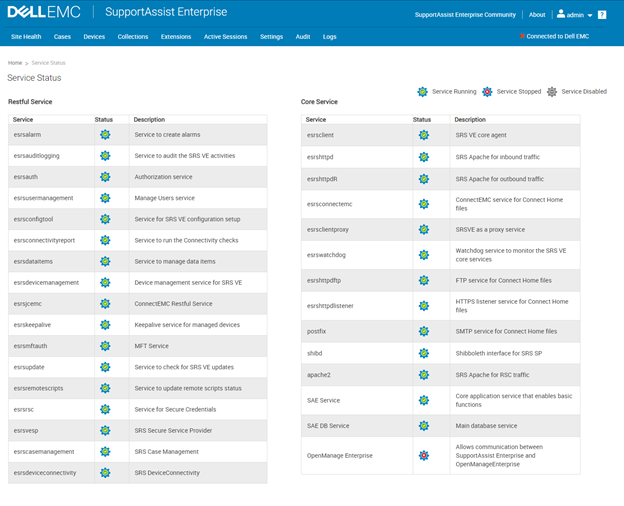
Task: Open the Site Health menu
Action: [26, 36]
